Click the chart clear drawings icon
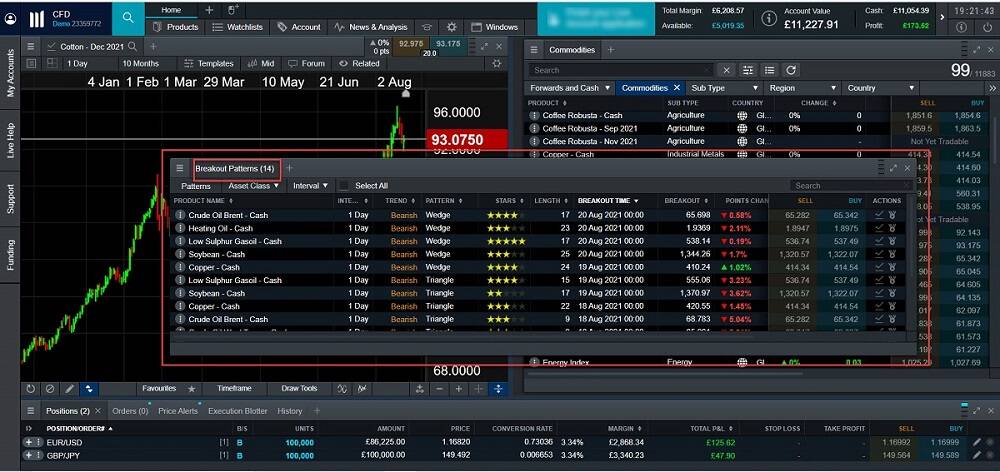Viewport: 1000px width, 472px height. click(x=50, y=388)
